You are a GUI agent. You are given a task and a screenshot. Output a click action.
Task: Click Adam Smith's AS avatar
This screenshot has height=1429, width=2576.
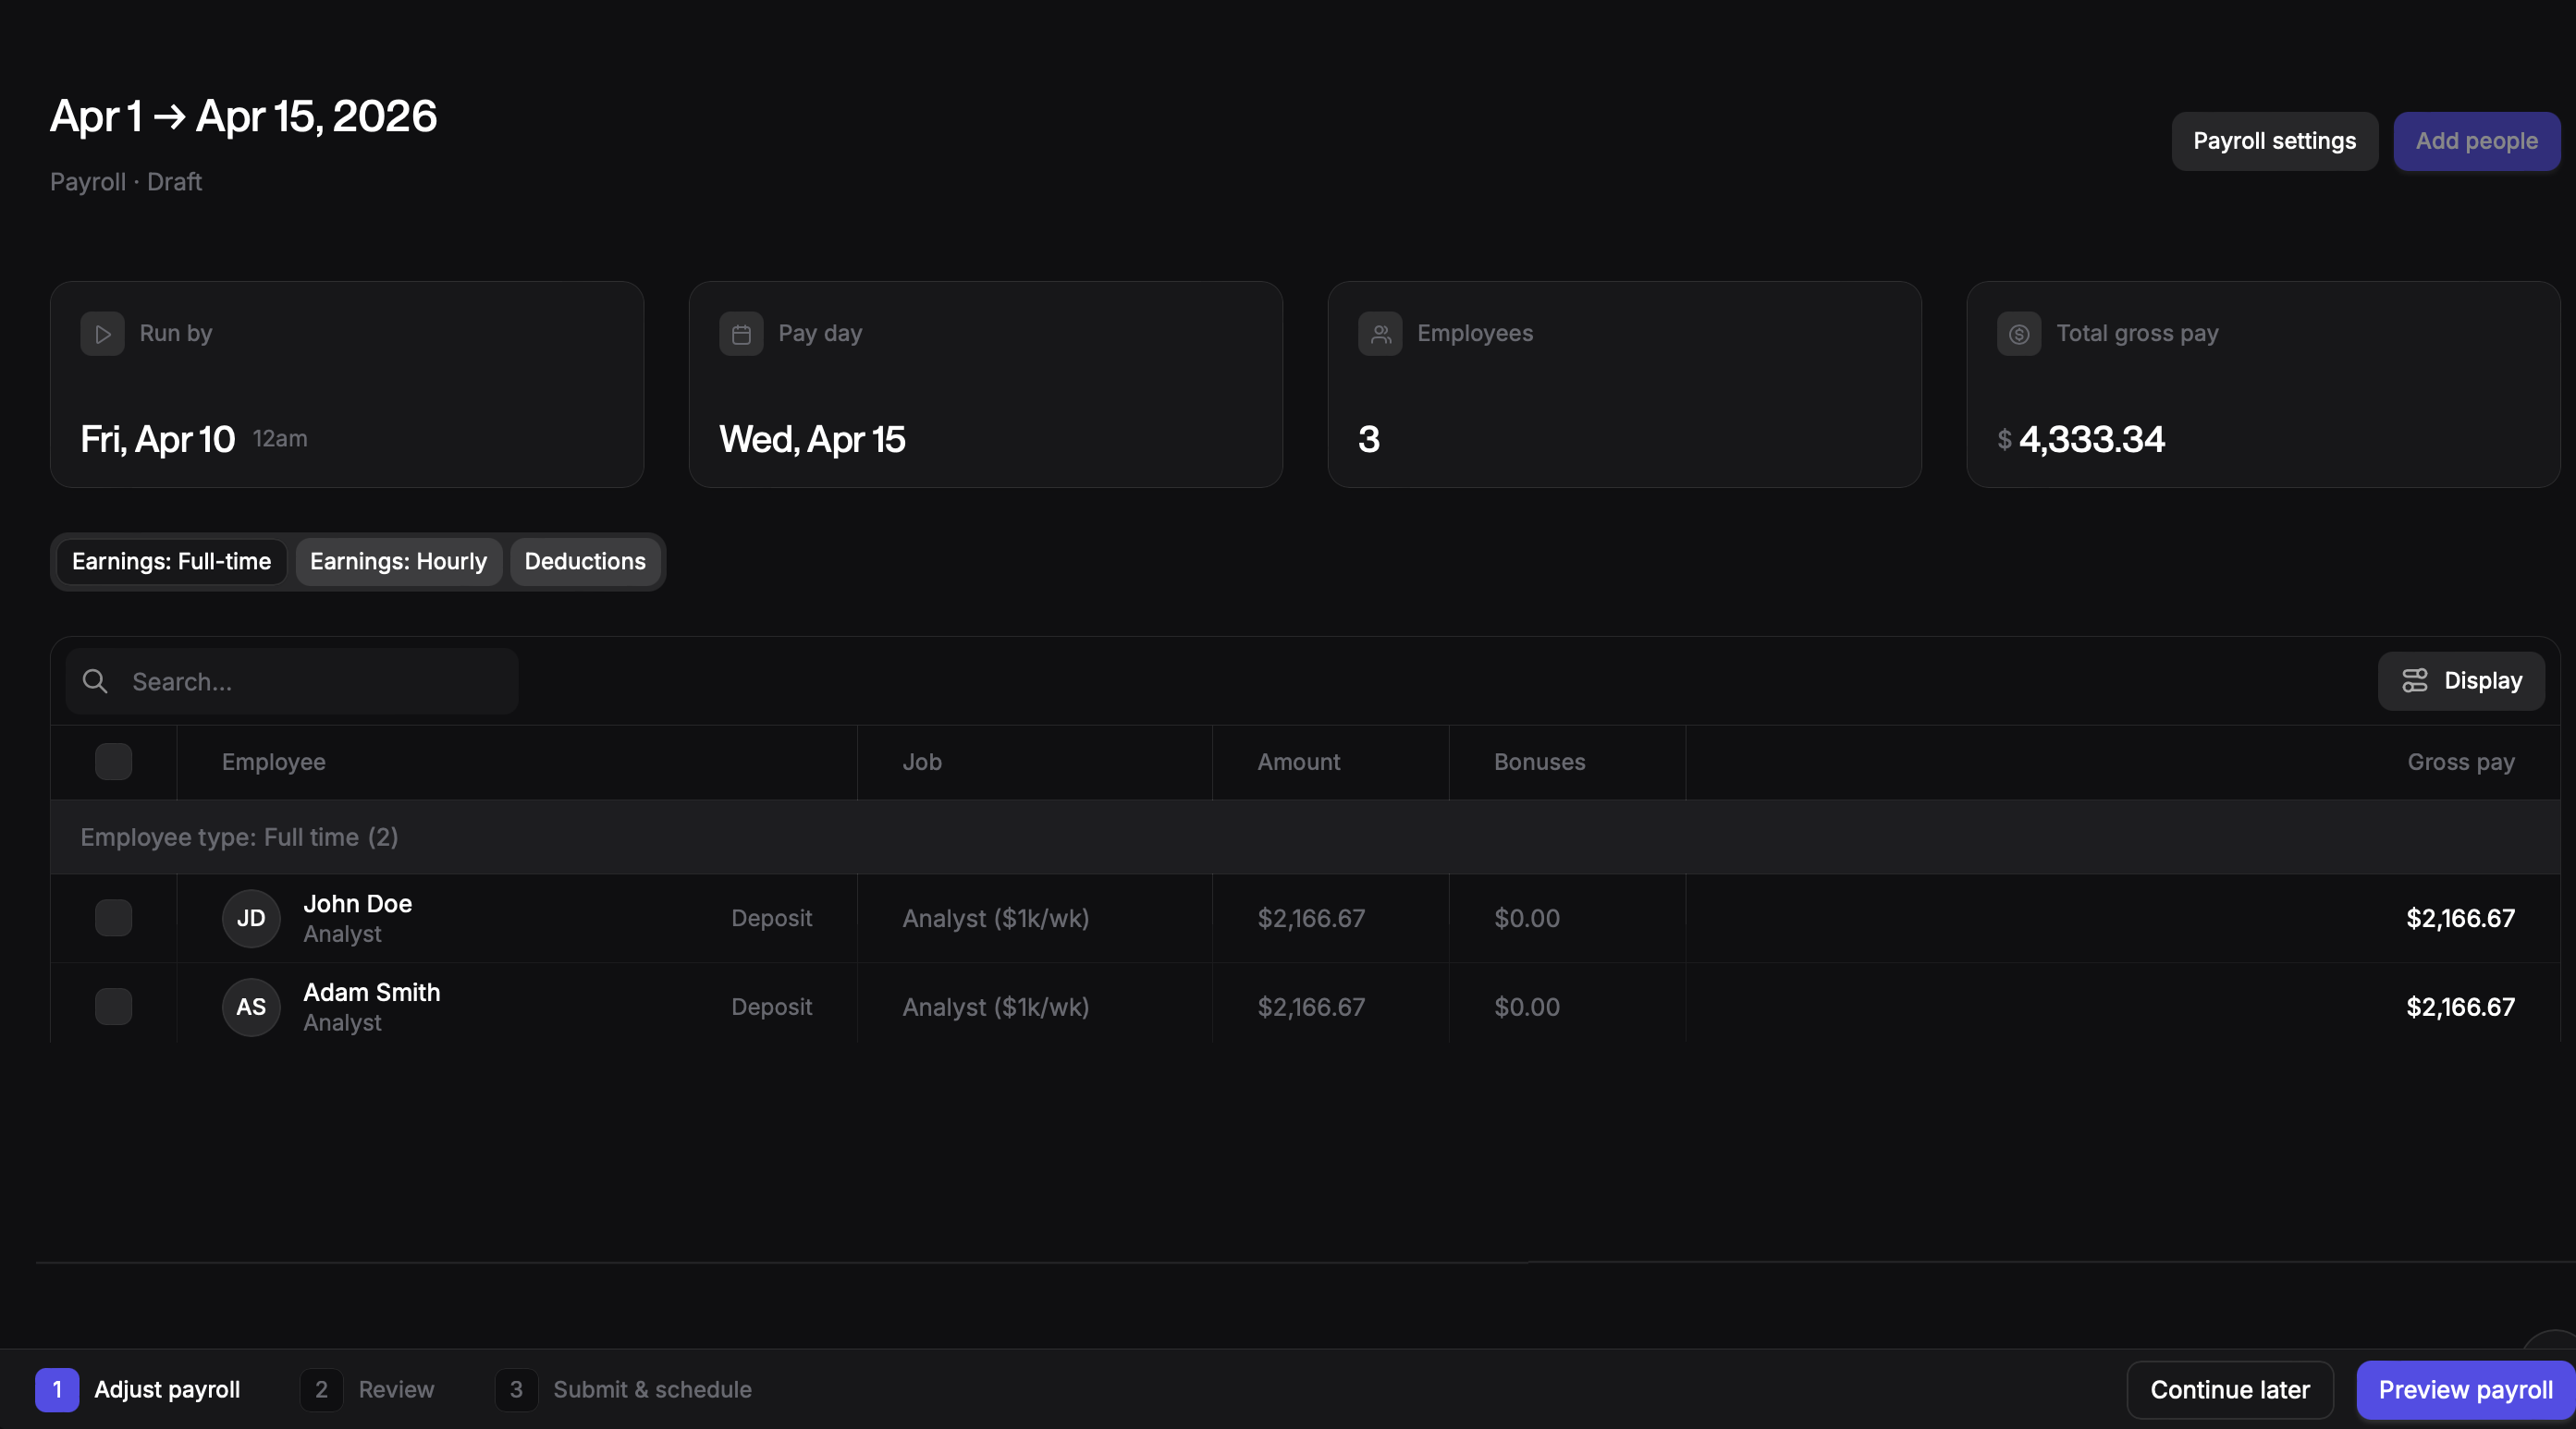251,1007
